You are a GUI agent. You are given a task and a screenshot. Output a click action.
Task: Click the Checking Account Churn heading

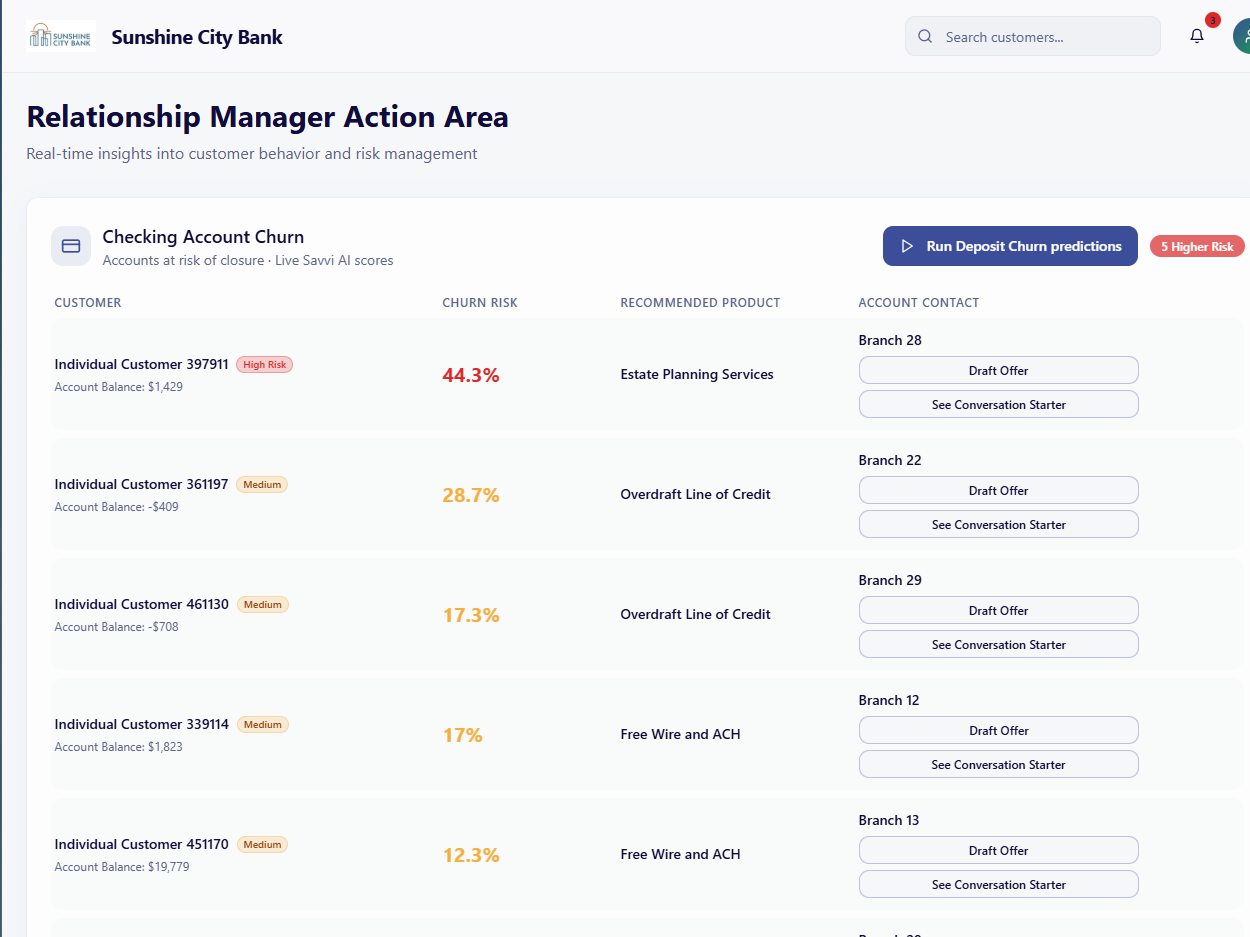pos(203,237)
